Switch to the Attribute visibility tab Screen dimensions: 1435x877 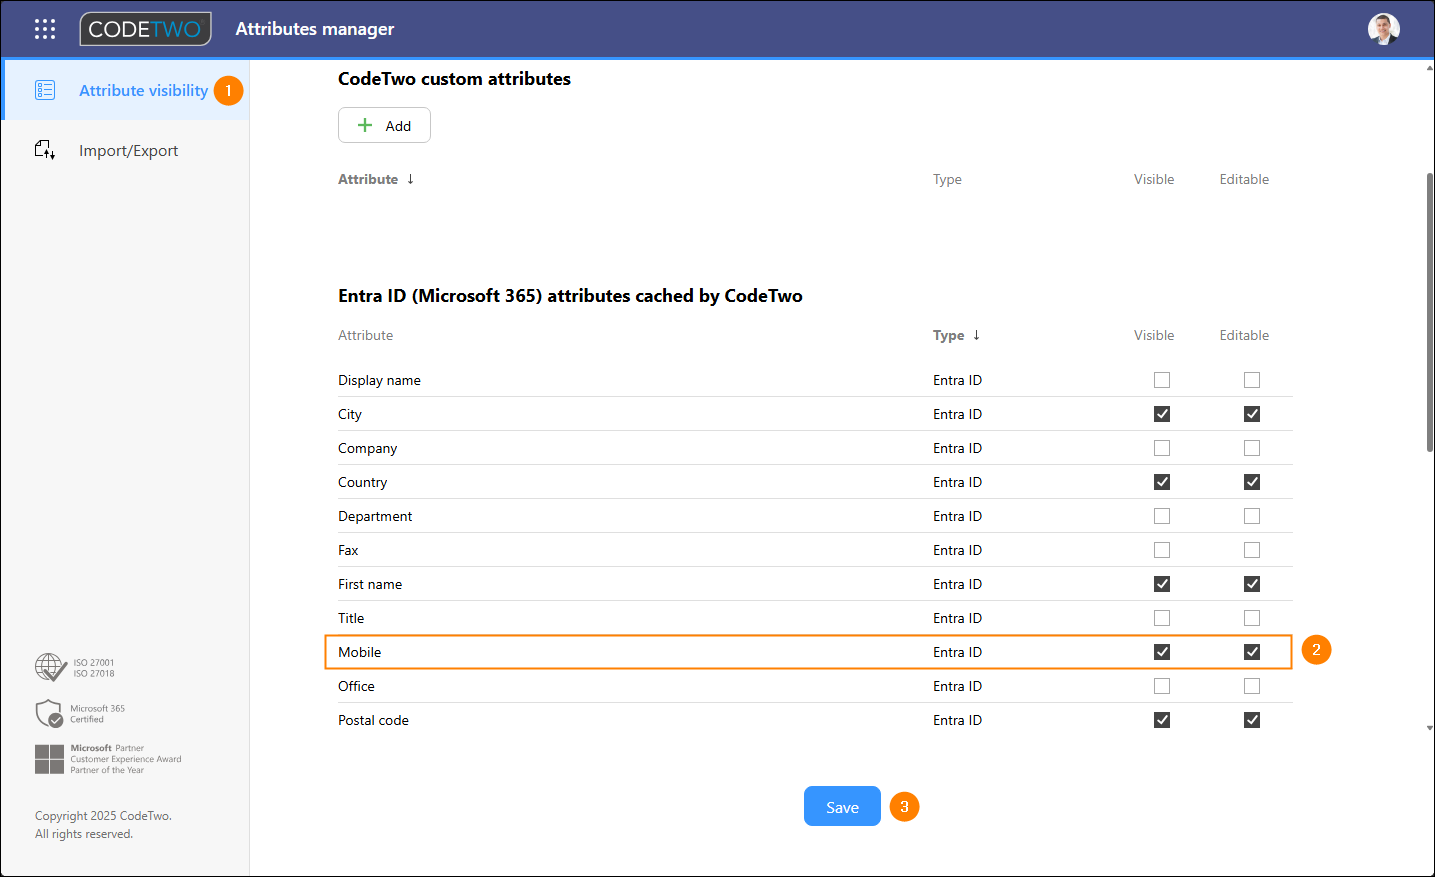(143, 90)
